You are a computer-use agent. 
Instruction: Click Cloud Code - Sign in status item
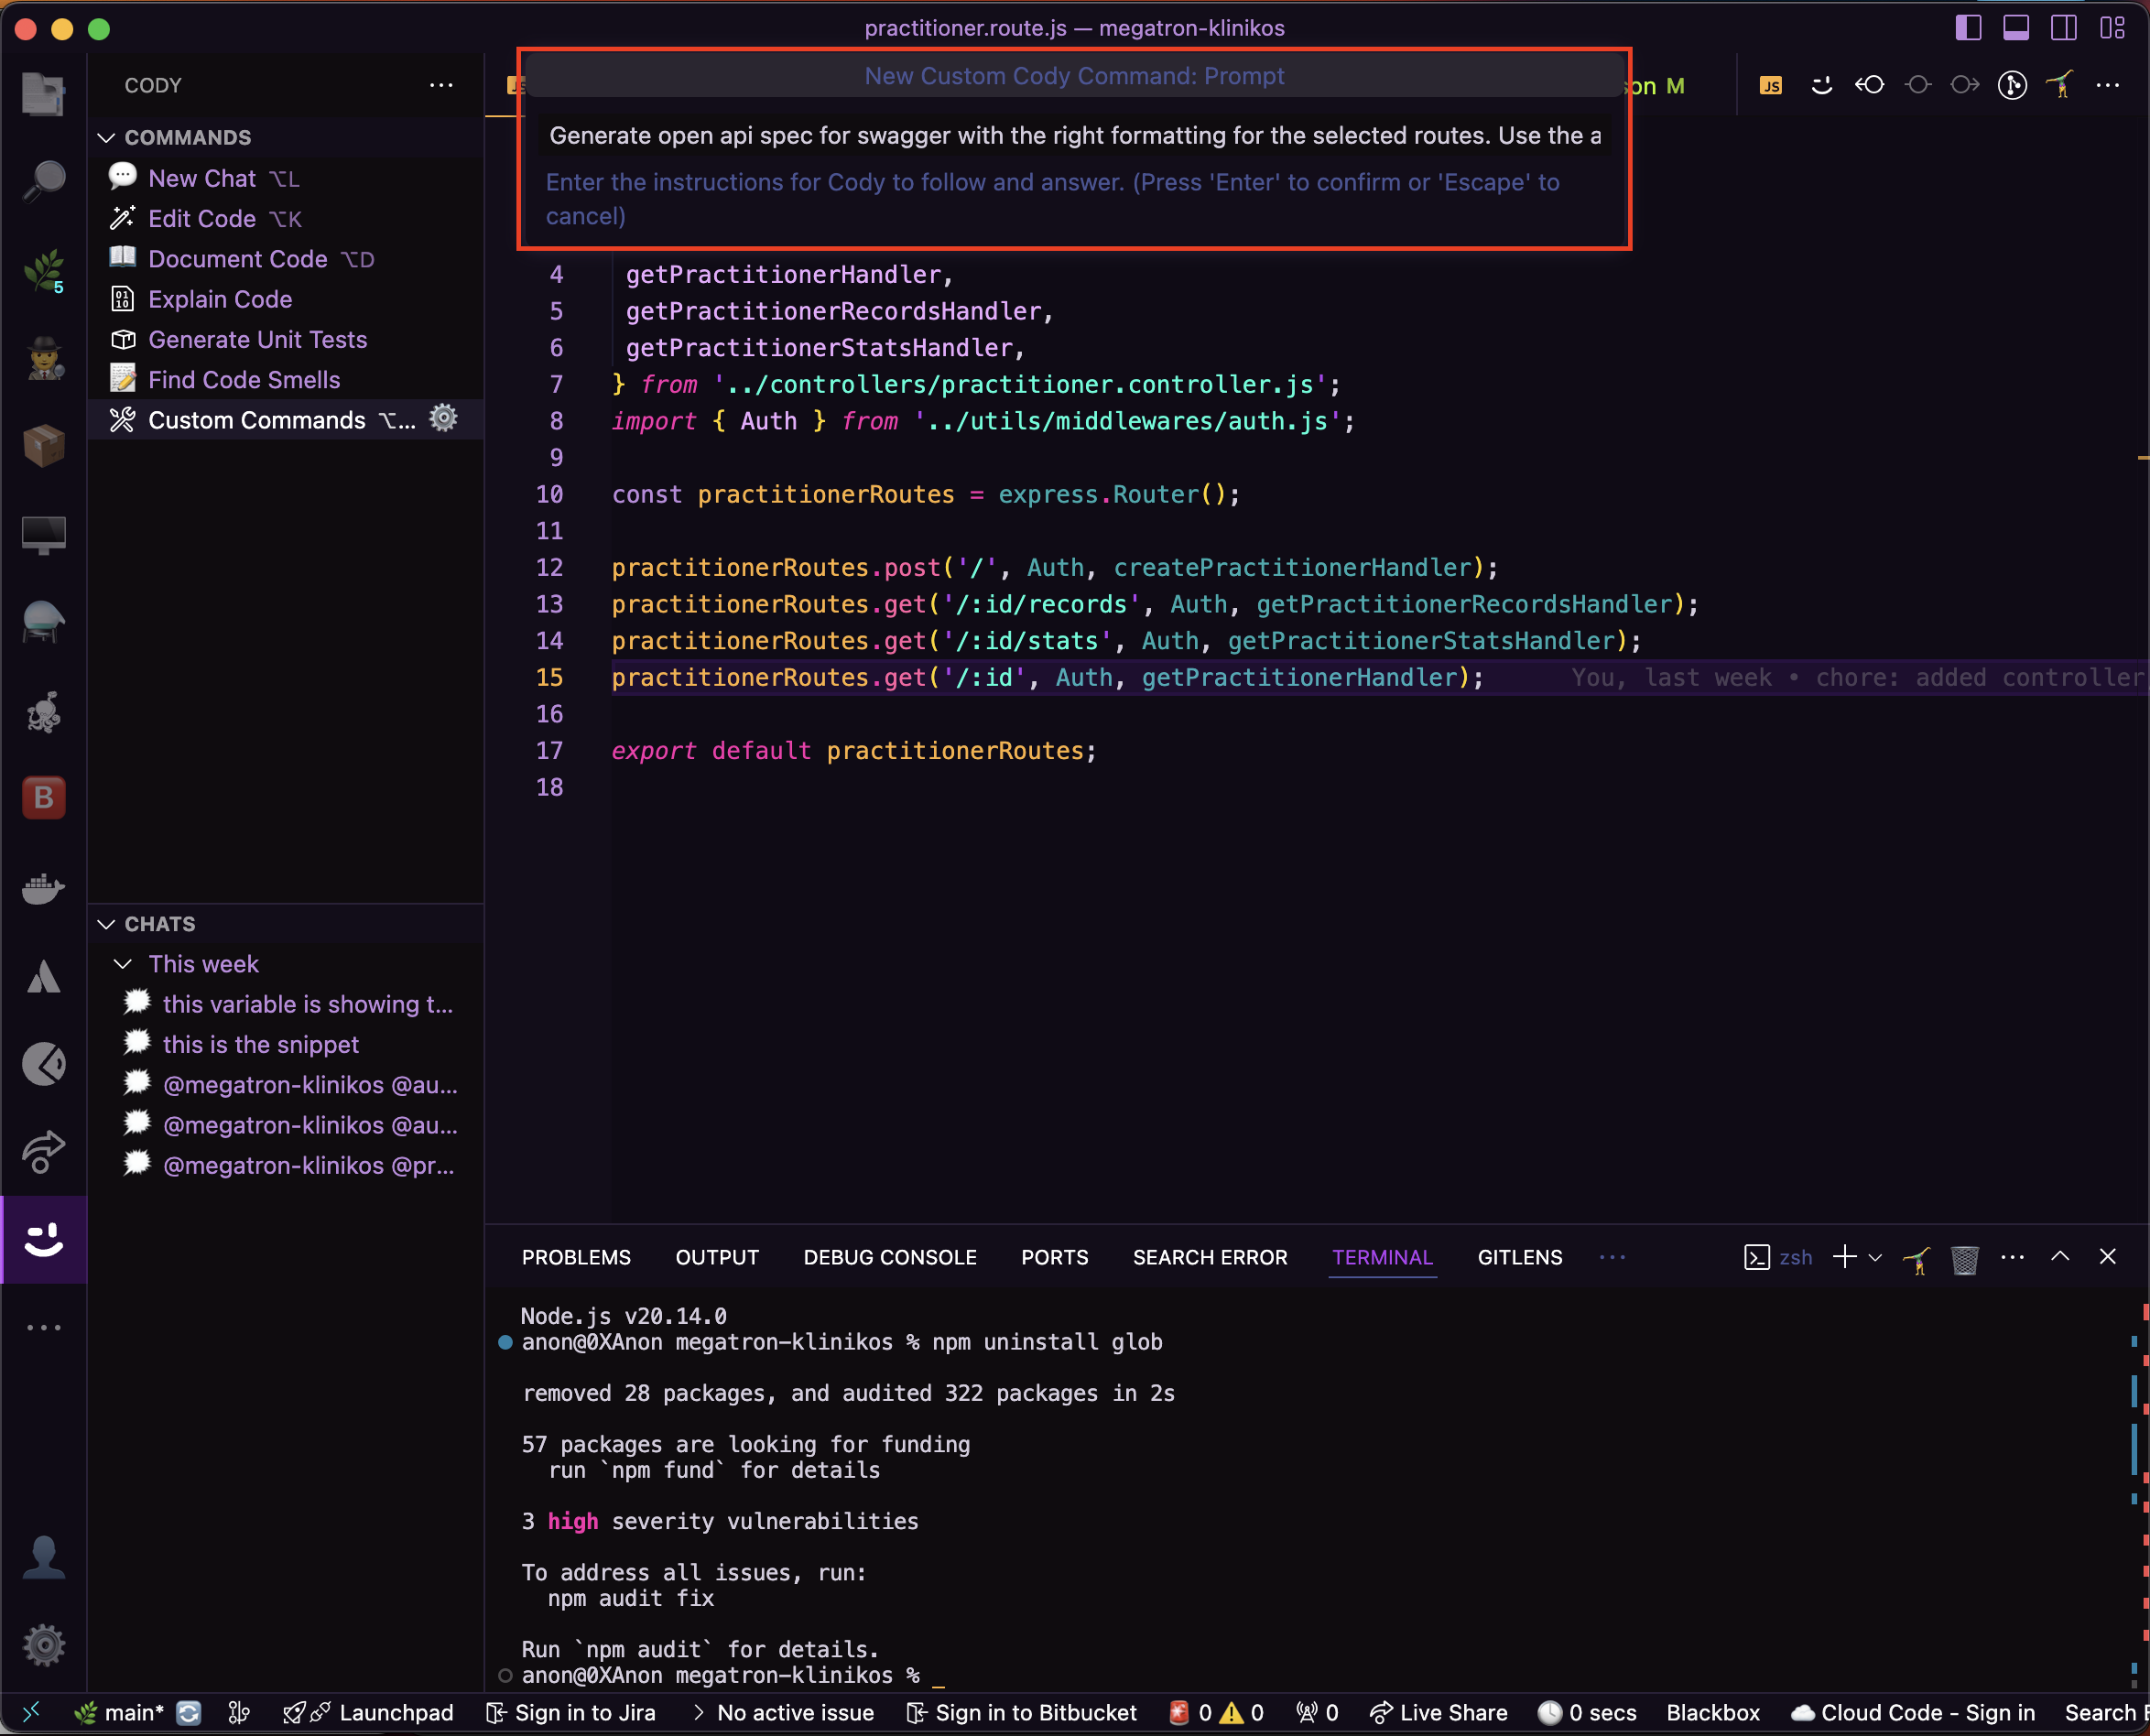click(1913, 1713)
